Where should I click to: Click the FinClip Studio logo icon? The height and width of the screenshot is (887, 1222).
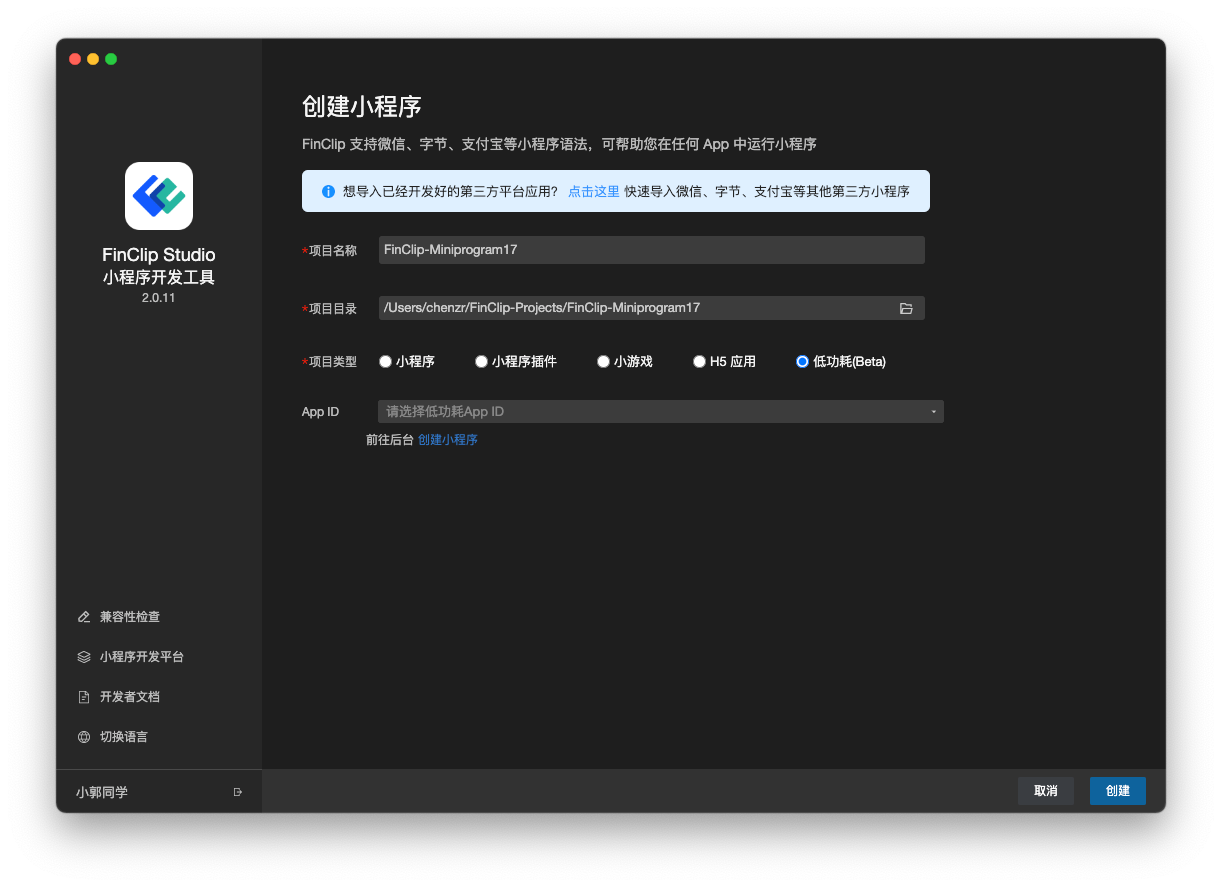159,196
